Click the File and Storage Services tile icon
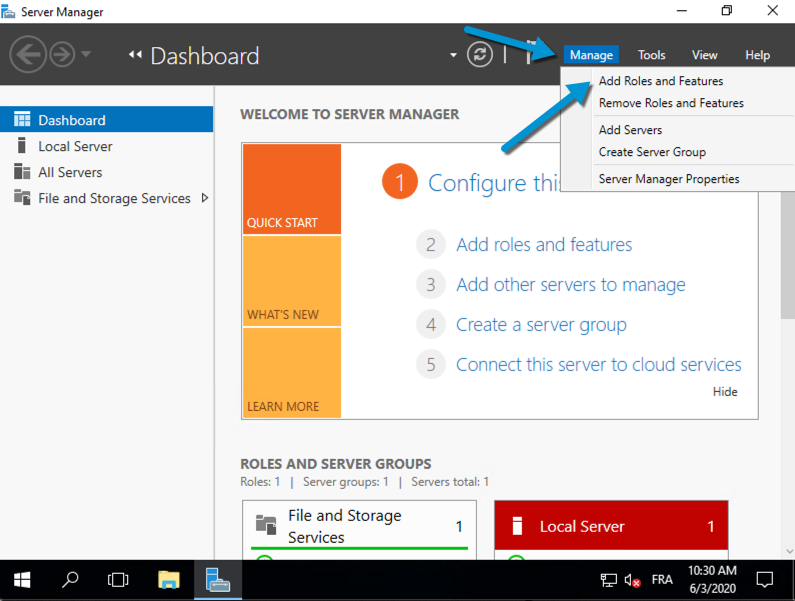 click(266, 525)
